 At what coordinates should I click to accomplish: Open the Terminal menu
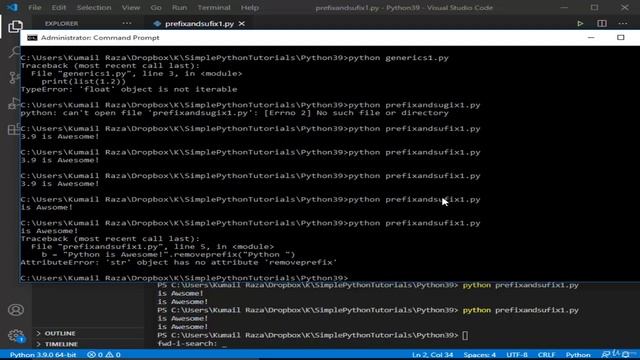pos(214,7)
